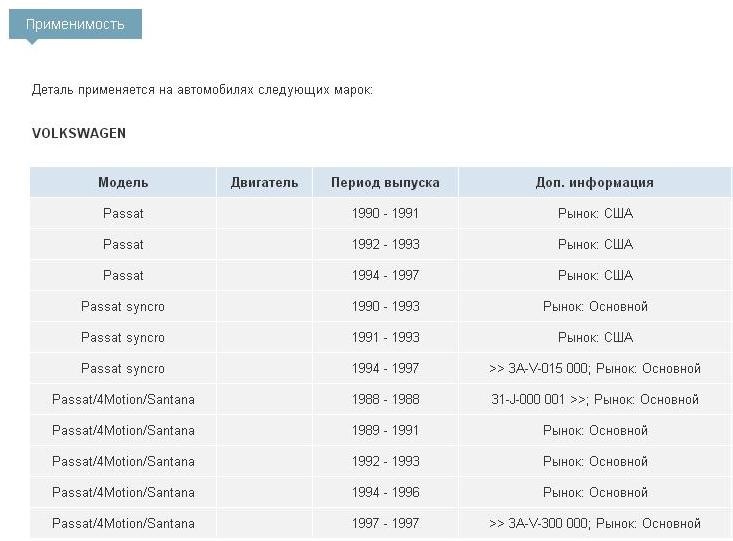Image resolution: width=733 pixels, height=541 pixels.
Task: Click the 1997 - 1997 period cell
Action: tap(385, 523)
